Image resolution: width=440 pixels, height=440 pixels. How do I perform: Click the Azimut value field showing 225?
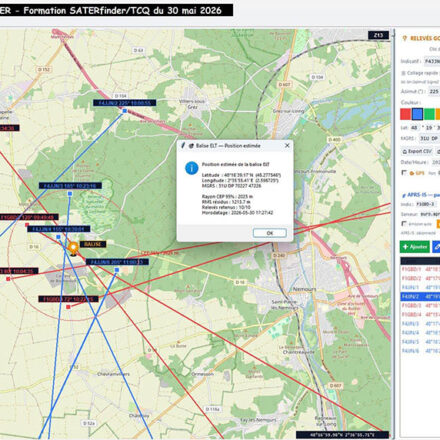[434, 91]
